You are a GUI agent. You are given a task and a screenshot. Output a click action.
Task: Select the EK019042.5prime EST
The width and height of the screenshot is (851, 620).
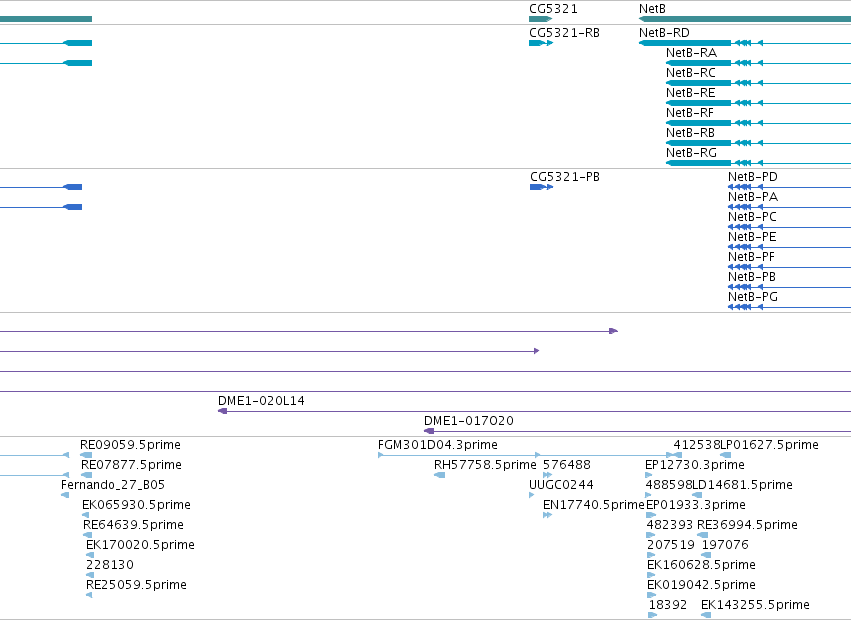(701, 585)
